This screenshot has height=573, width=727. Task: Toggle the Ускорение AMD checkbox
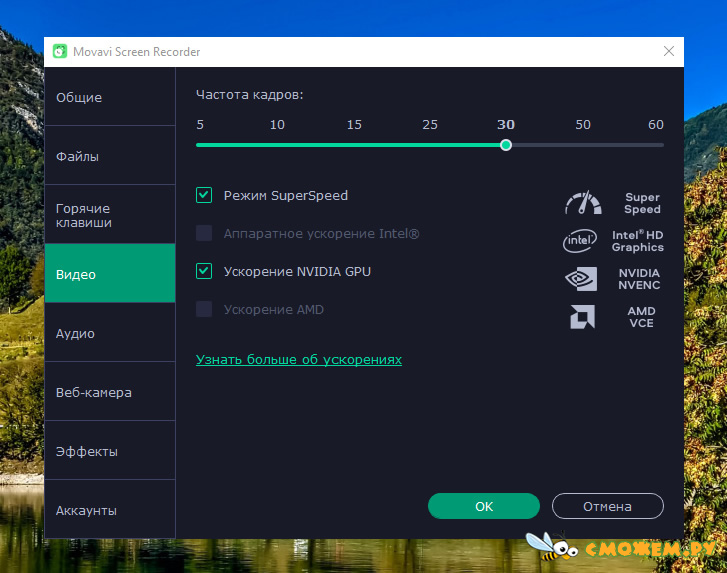(204, 309)
